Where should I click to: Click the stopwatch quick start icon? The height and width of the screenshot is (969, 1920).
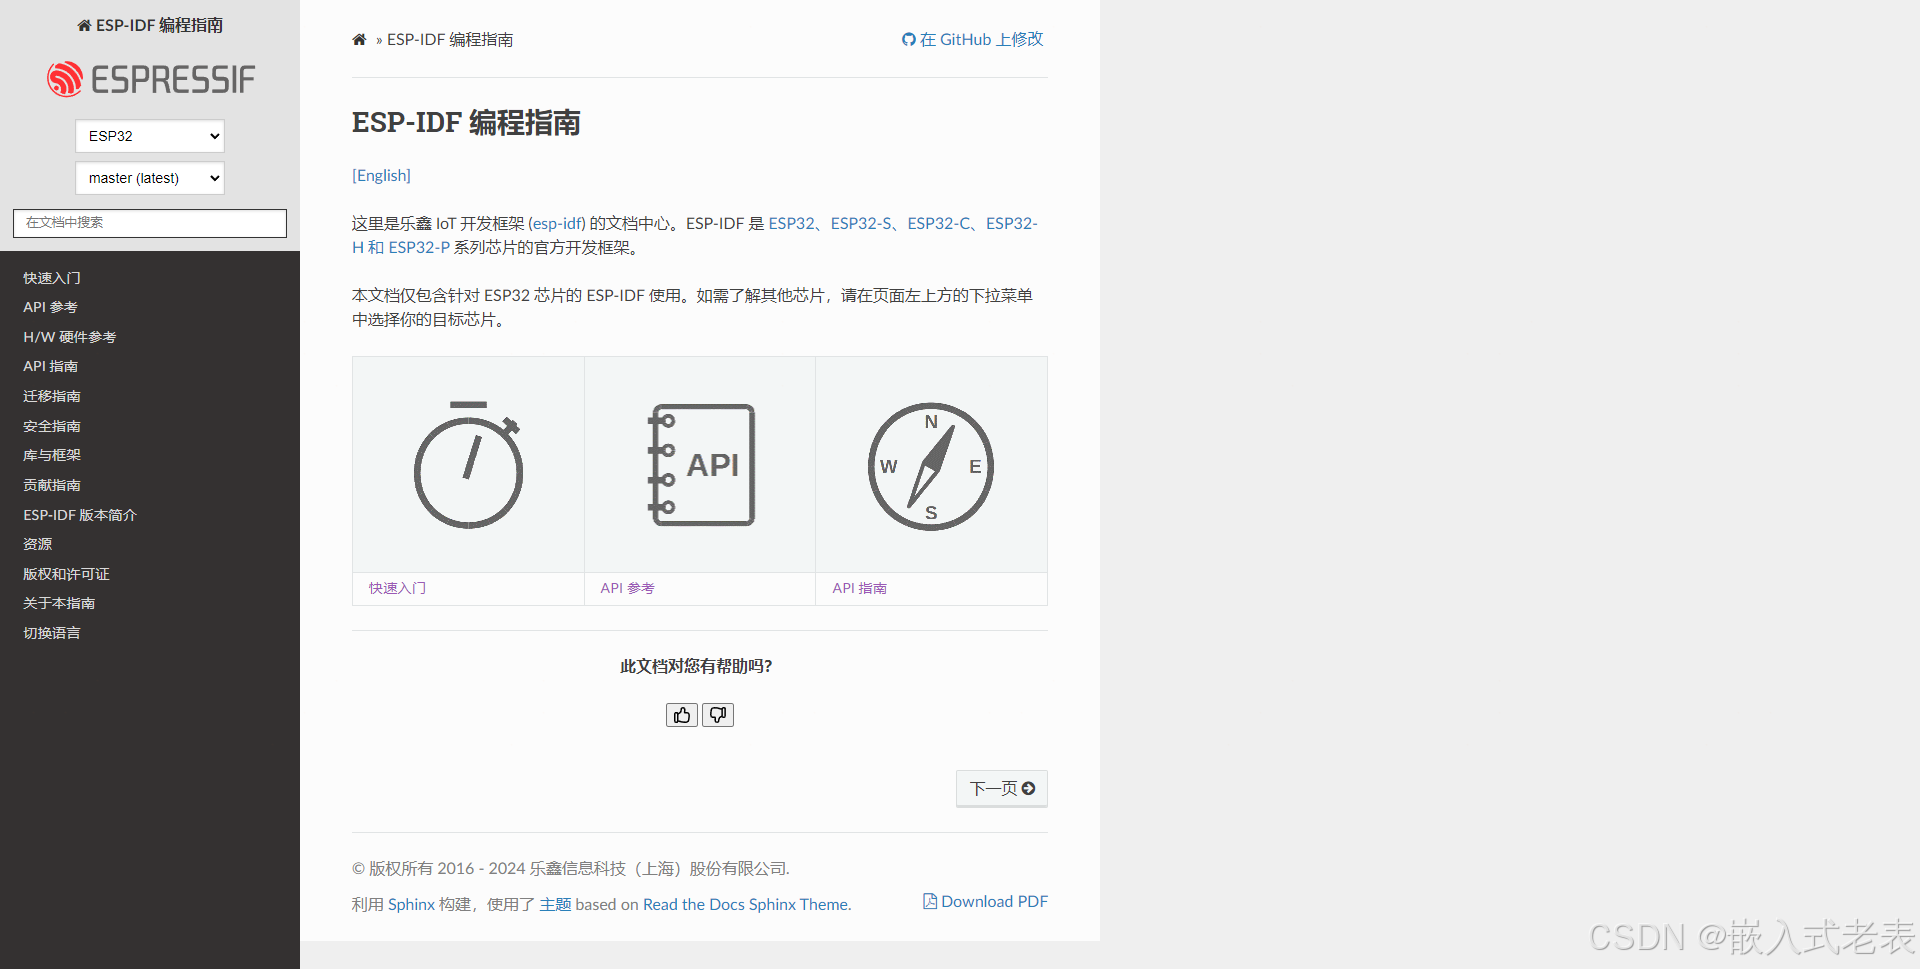coord(468,465)
